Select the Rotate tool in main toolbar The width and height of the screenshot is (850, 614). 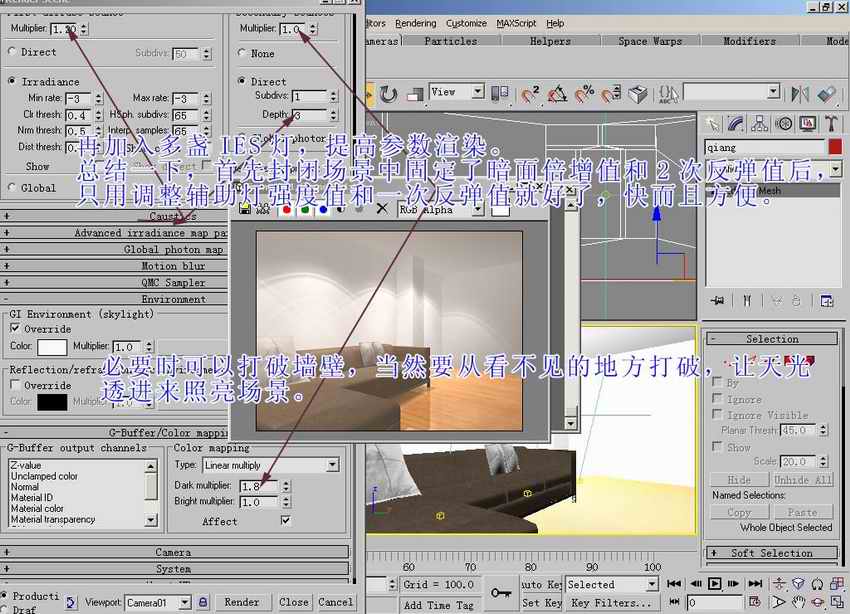pyautogui.click(x=388, y=94)
